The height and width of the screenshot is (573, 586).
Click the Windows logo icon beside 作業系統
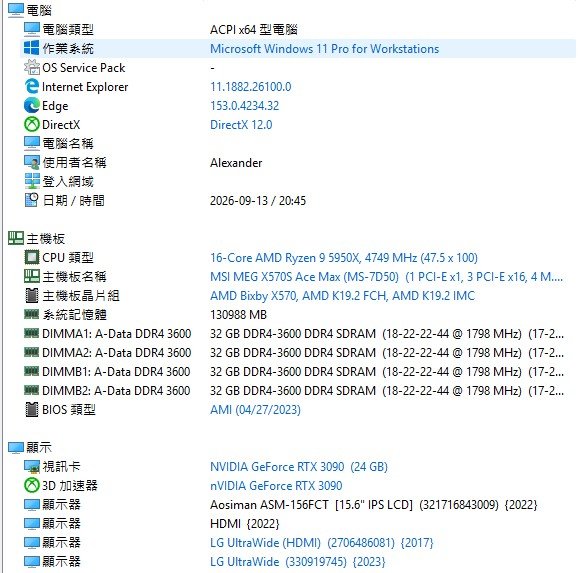[31, 48]
